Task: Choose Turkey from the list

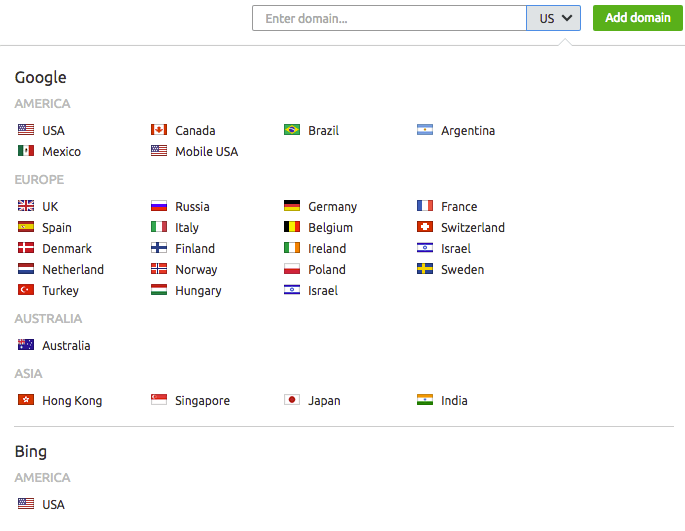Action: 60,291
